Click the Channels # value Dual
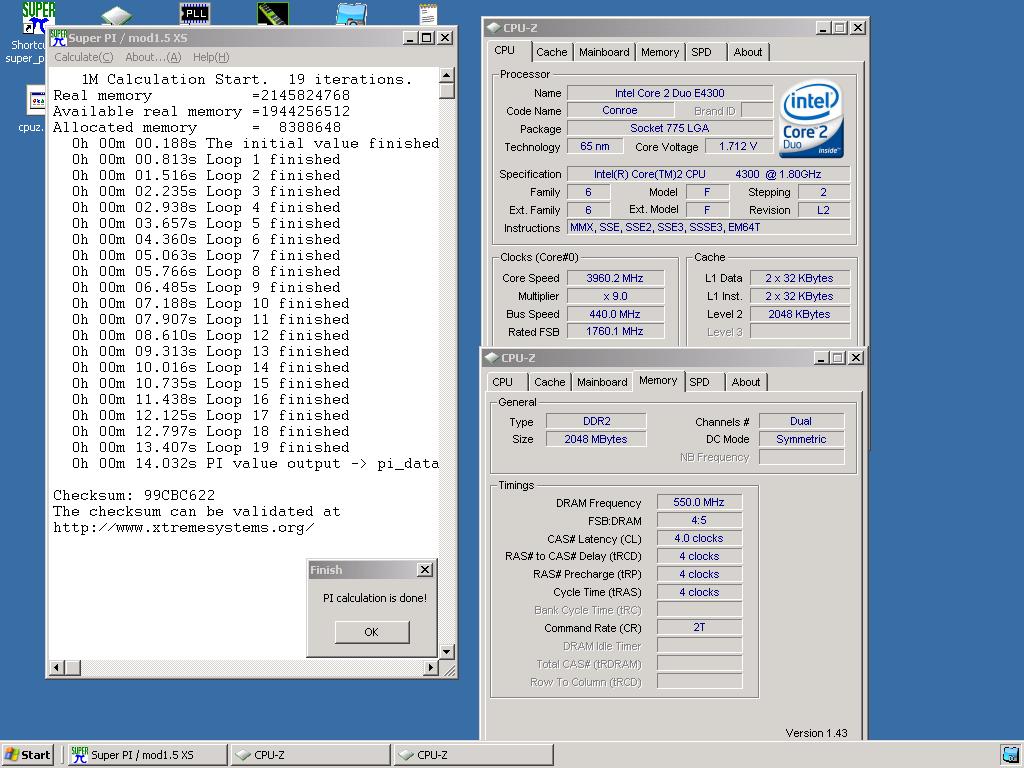Screen dimensions: 1024x768 click(x=801, y=421)
